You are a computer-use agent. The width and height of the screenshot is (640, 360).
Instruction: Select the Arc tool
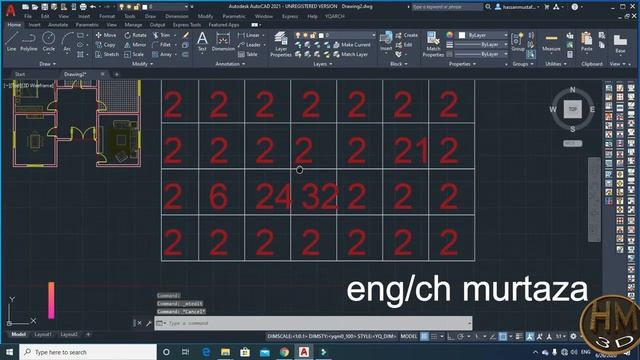67,42
